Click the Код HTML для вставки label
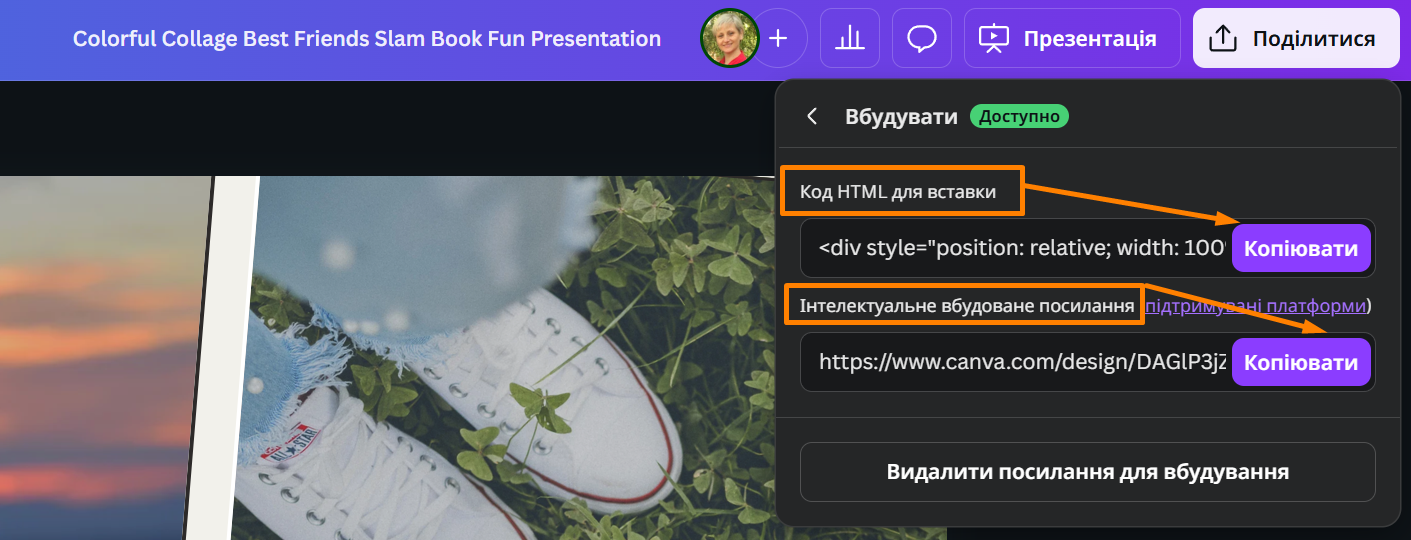 (x=898, y=192)
